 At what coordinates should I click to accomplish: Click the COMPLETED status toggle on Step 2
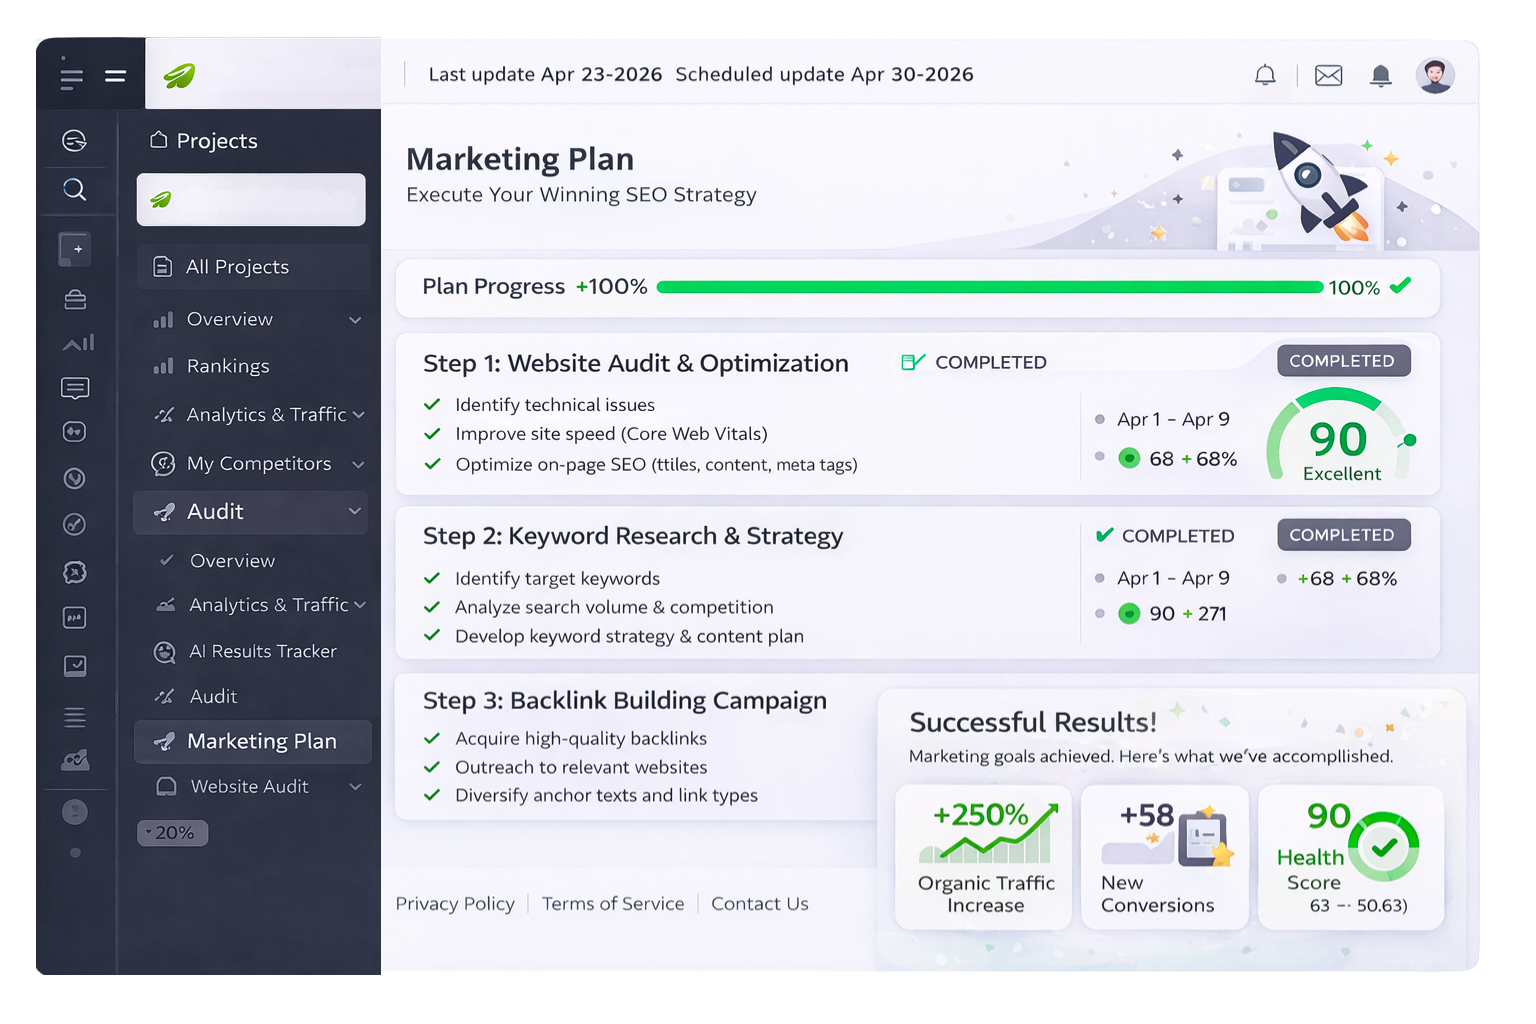[x=1343, y=534]
